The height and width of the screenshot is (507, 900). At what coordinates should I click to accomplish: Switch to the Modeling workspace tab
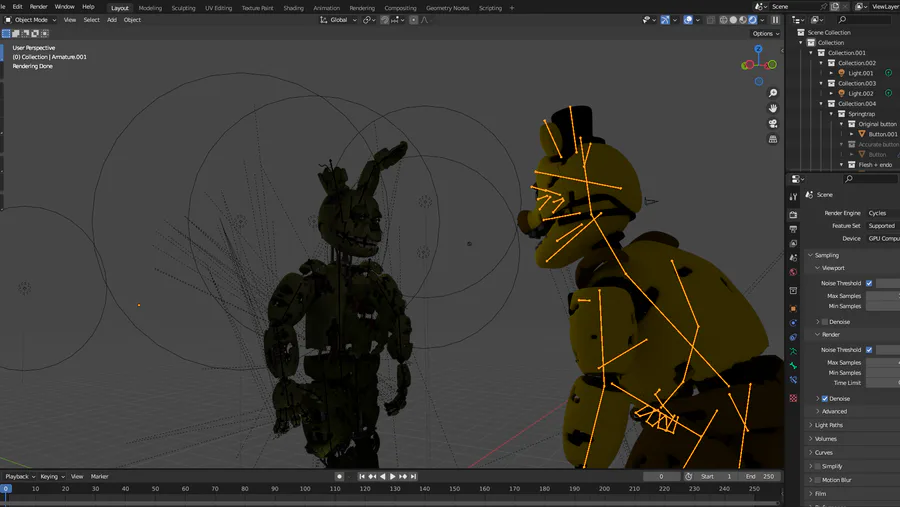(150, 8)
